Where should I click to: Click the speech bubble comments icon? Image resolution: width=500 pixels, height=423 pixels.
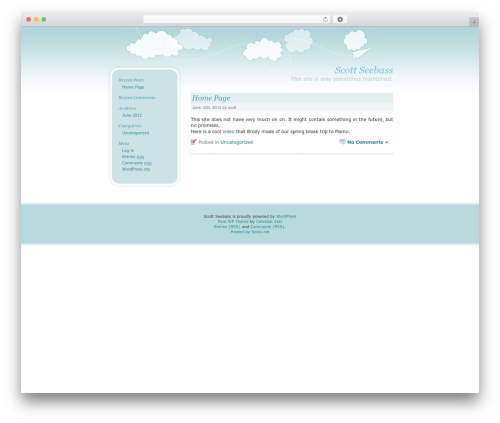point(342,142)
